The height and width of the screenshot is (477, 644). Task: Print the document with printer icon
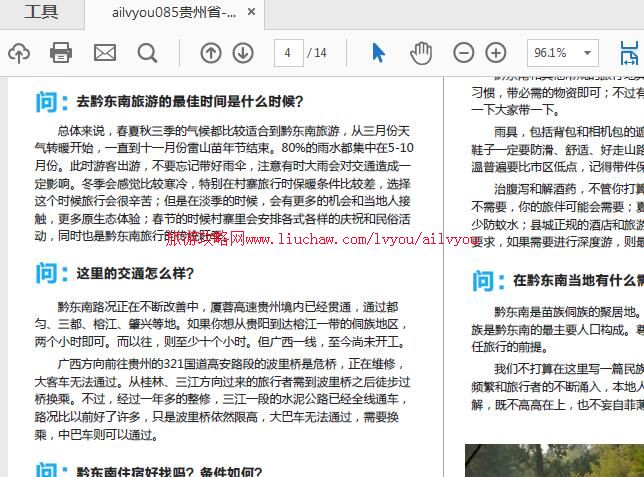(61, 53)
